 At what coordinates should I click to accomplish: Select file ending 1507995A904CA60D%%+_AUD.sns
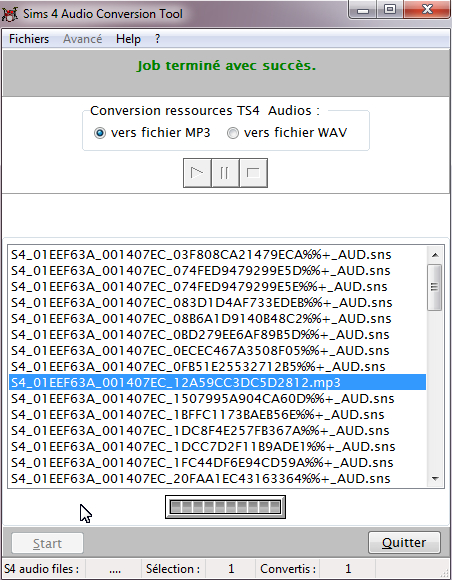pyautogui.click(x=217, y=398)
